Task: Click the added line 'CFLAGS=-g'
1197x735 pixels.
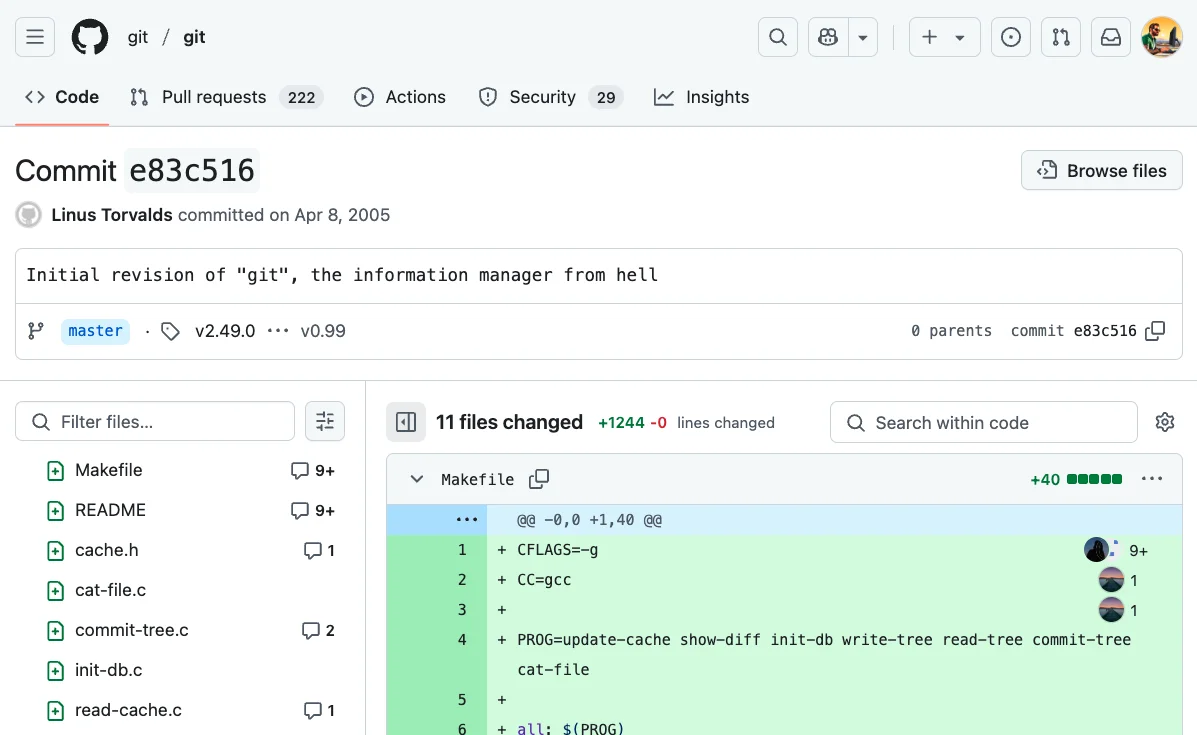Action: click(557, 550)
